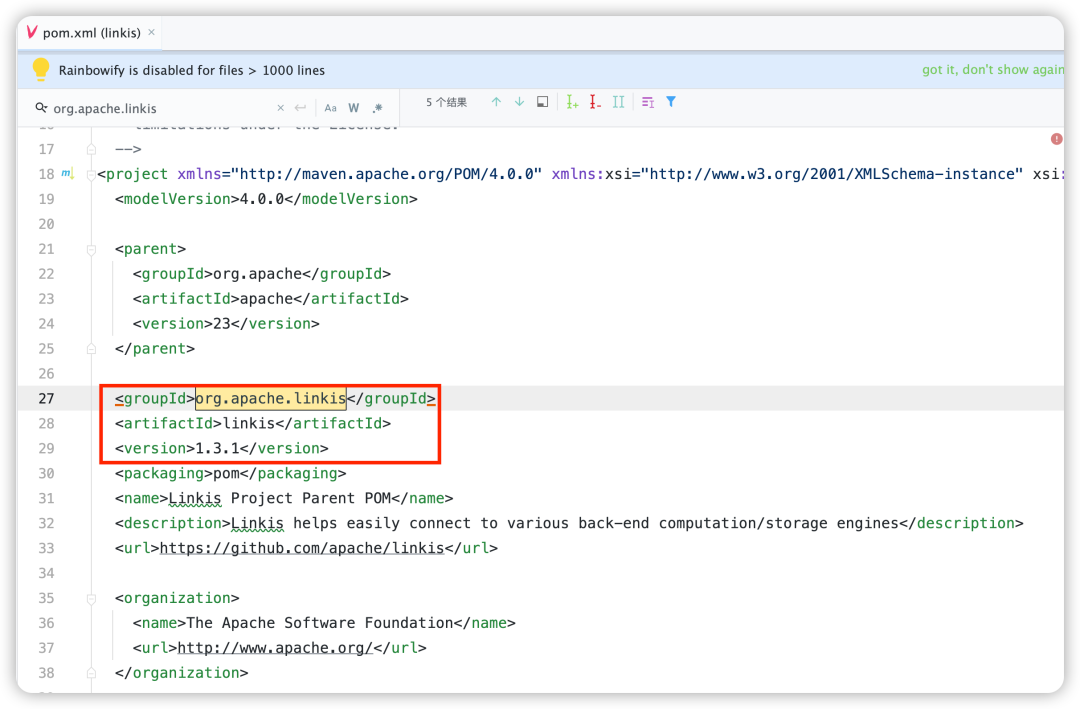Click the yellow light bulb notification icon
The image size is (1080, 709).
click(41, 70)
